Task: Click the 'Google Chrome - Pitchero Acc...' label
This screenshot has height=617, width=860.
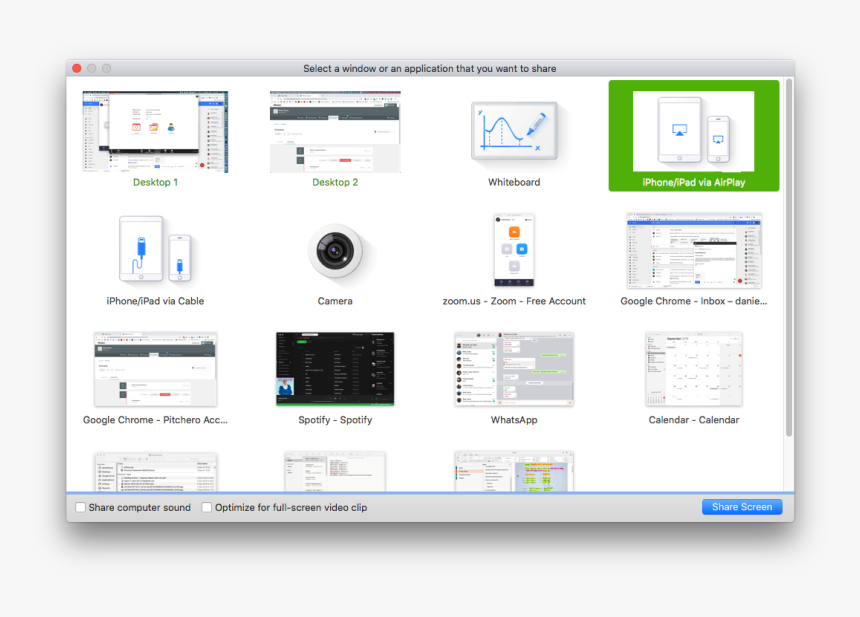Action: tap(155, 420)
